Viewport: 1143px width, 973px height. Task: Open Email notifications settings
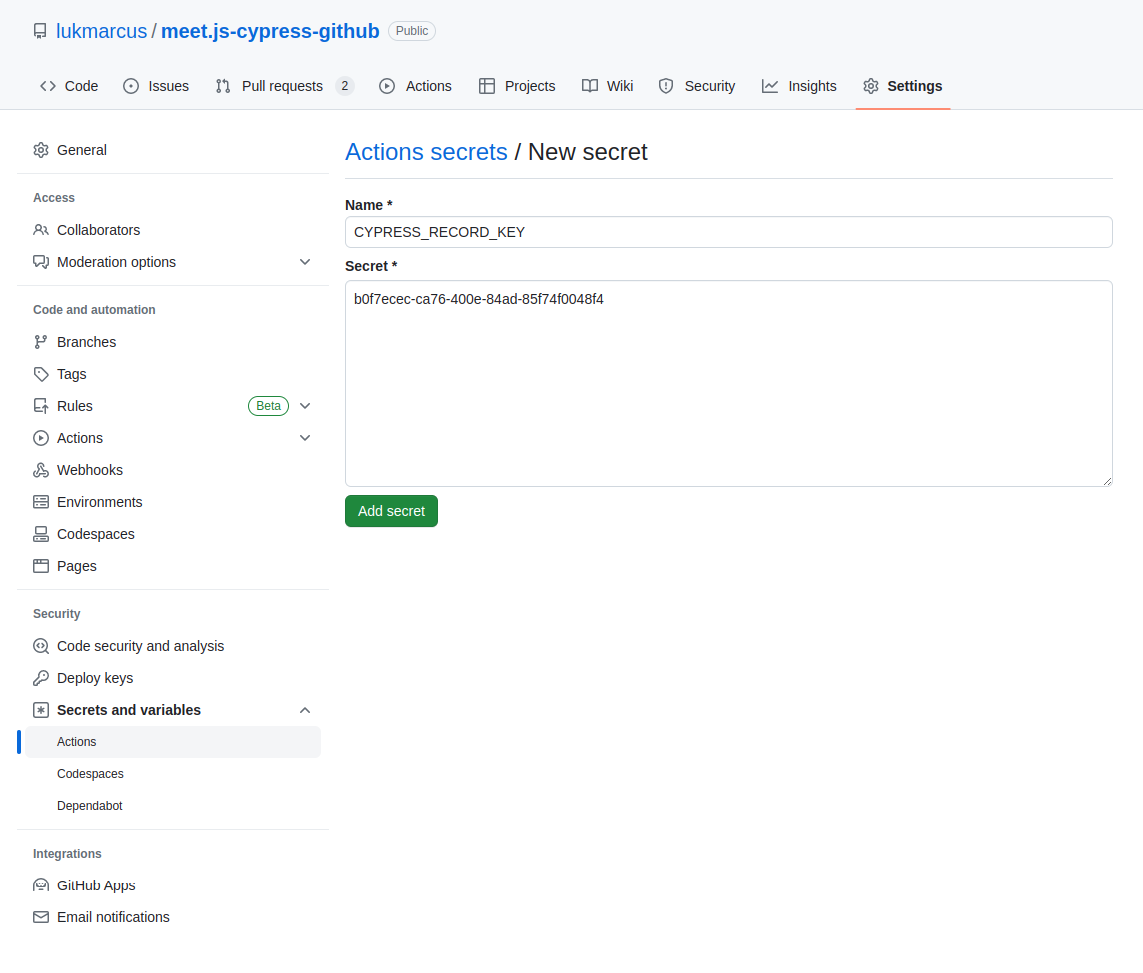173,918
